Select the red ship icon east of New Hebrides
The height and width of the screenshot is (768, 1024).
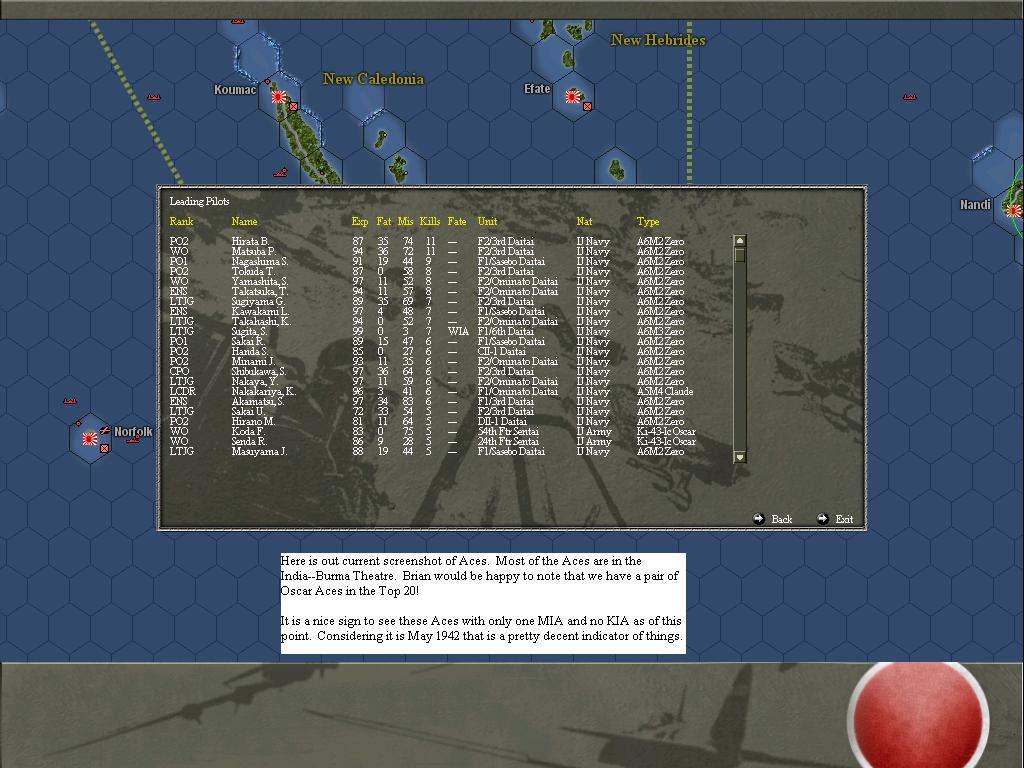tap(909, 97)
